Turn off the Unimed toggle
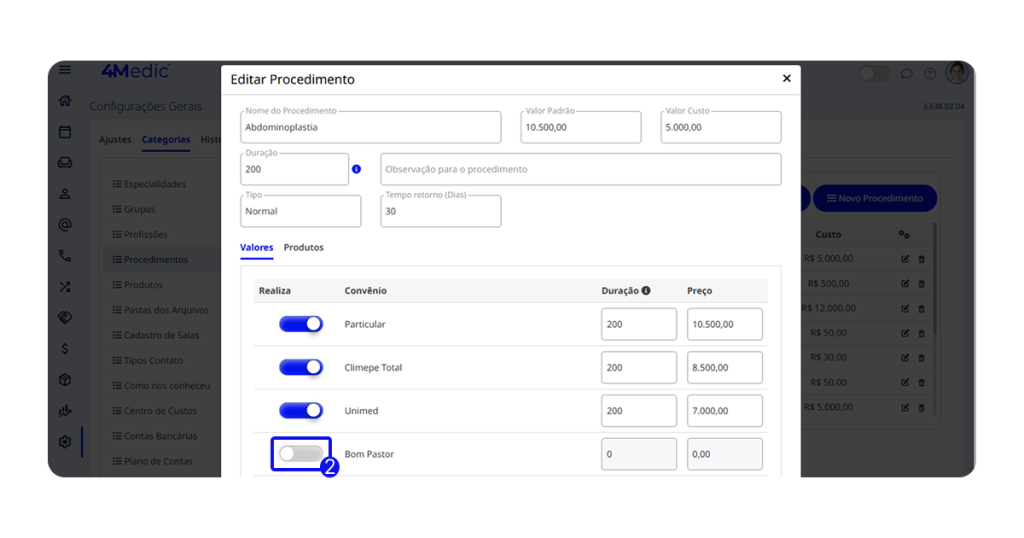This screenshot has width=1024, height=538. coord(301,410)
